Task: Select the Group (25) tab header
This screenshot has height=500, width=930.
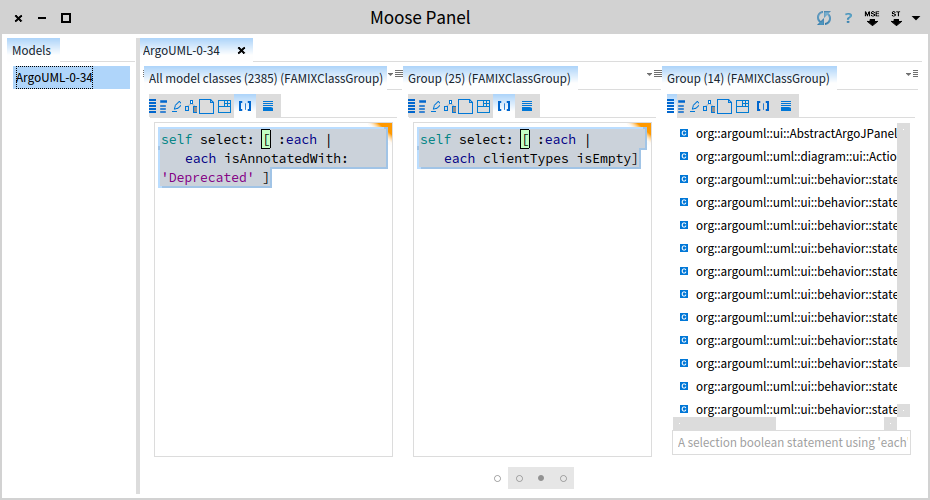Action: tap(489, 78)
